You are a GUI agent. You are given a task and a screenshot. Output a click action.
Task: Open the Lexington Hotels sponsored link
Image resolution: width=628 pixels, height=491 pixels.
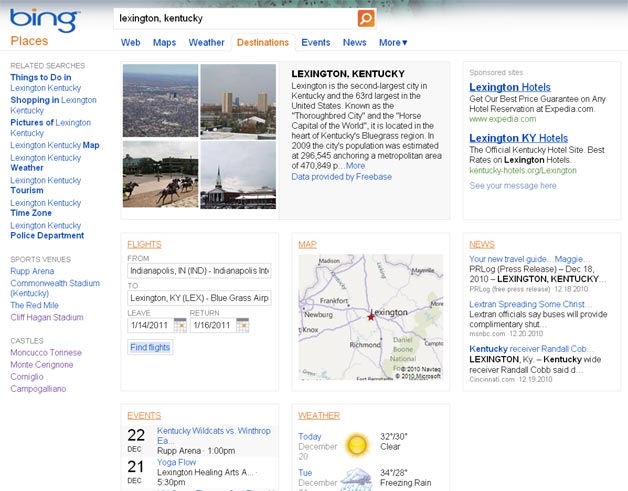(x=510, y=87)
